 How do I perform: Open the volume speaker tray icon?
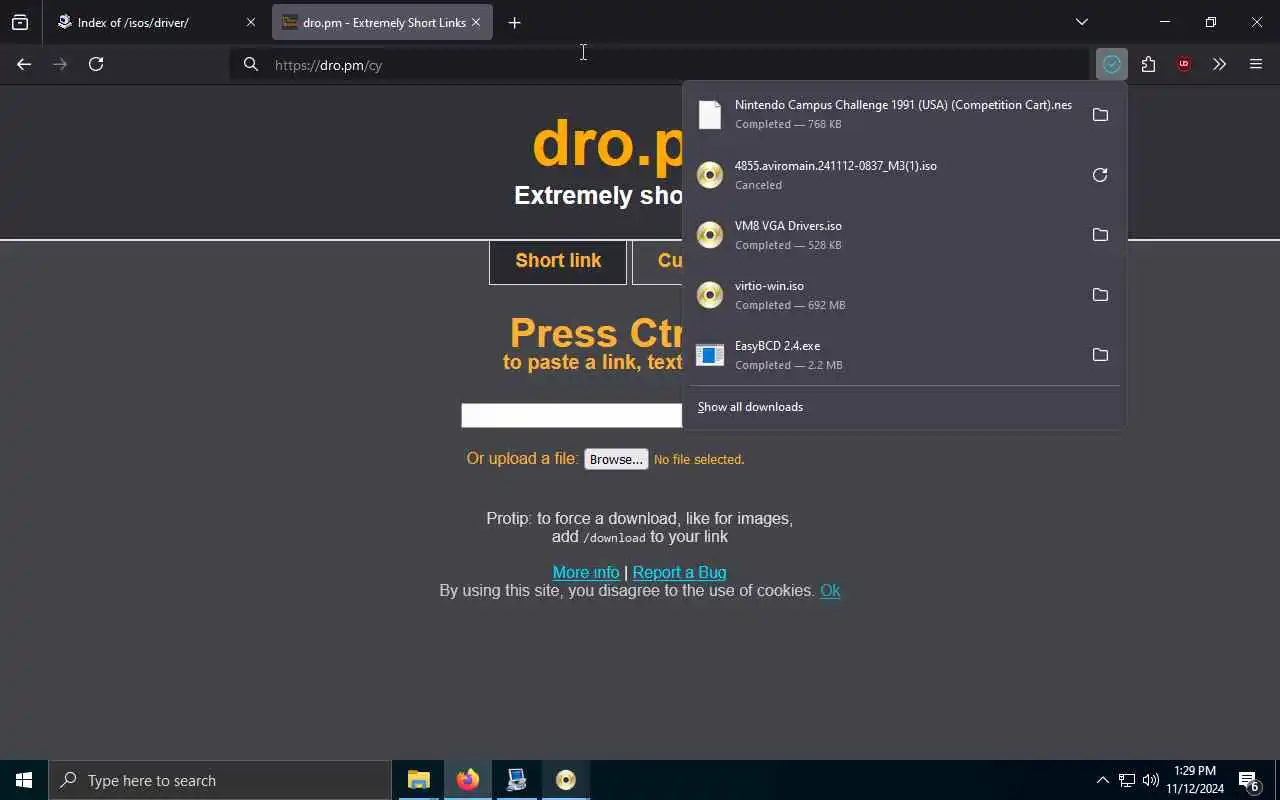click(x=1151, y=780)
